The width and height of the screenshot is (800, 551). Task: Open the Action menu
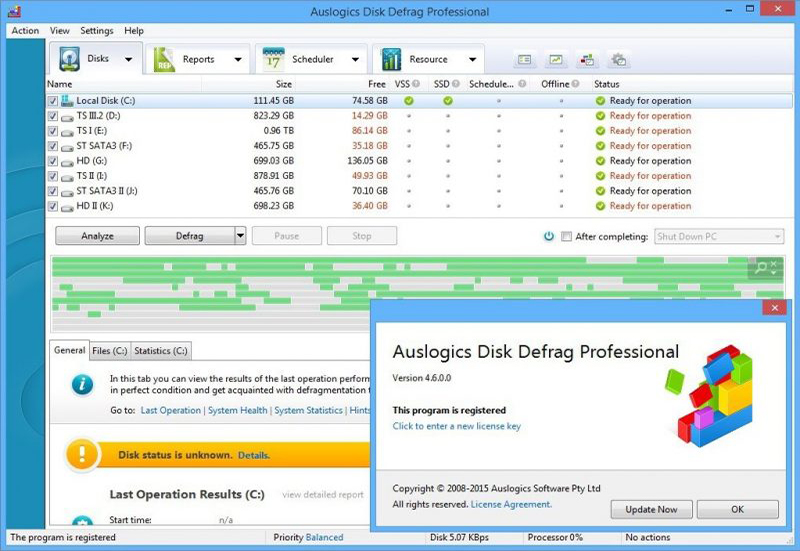pyautogui.click(x=25, y=31)
